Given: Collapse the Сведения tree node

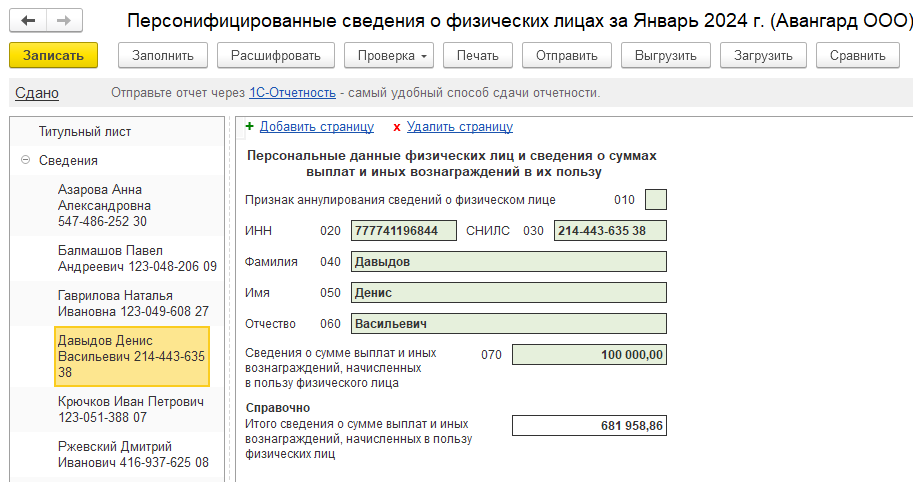Looking at the screenshot, I should 25,160.
